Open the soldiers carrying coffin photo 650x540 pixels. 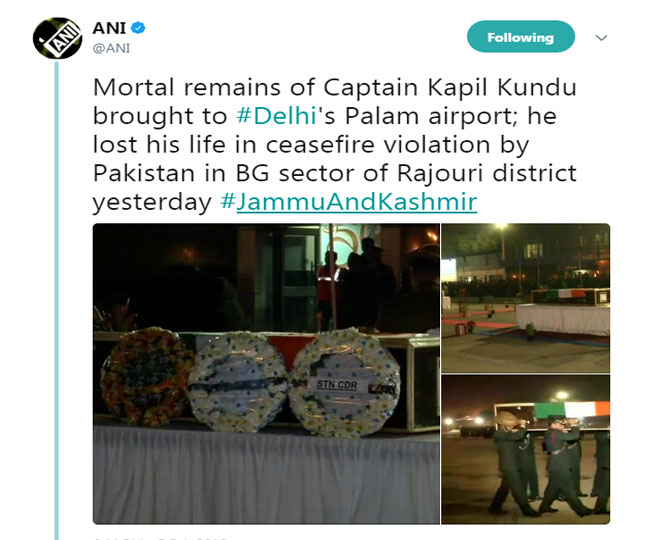click(x=525, y=450)
